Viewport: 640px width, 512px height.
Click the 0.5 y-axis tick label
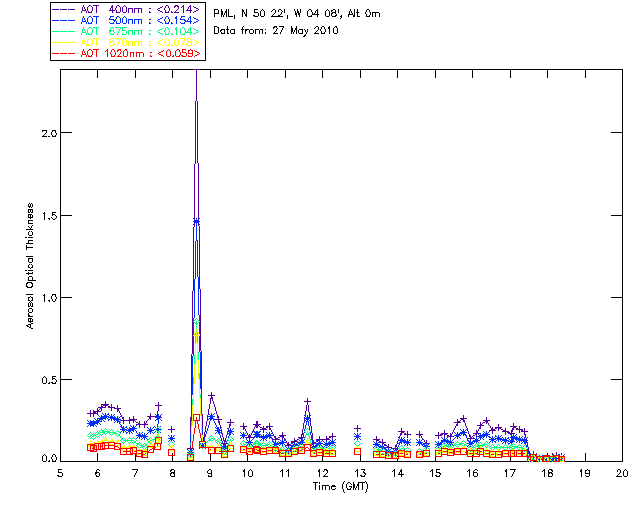(48, 380)
